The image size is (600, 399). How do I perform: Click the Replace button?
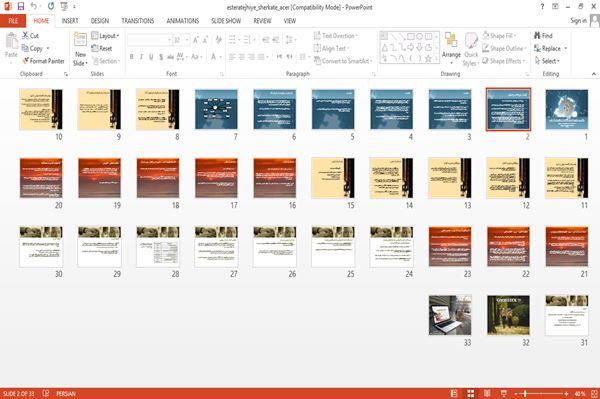click(548, 48)
